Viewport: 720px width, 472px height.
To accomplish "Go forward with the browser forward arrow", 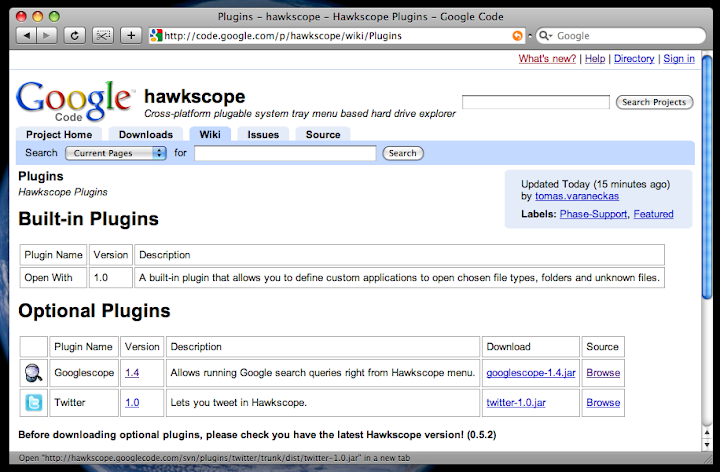I will 47,35.
